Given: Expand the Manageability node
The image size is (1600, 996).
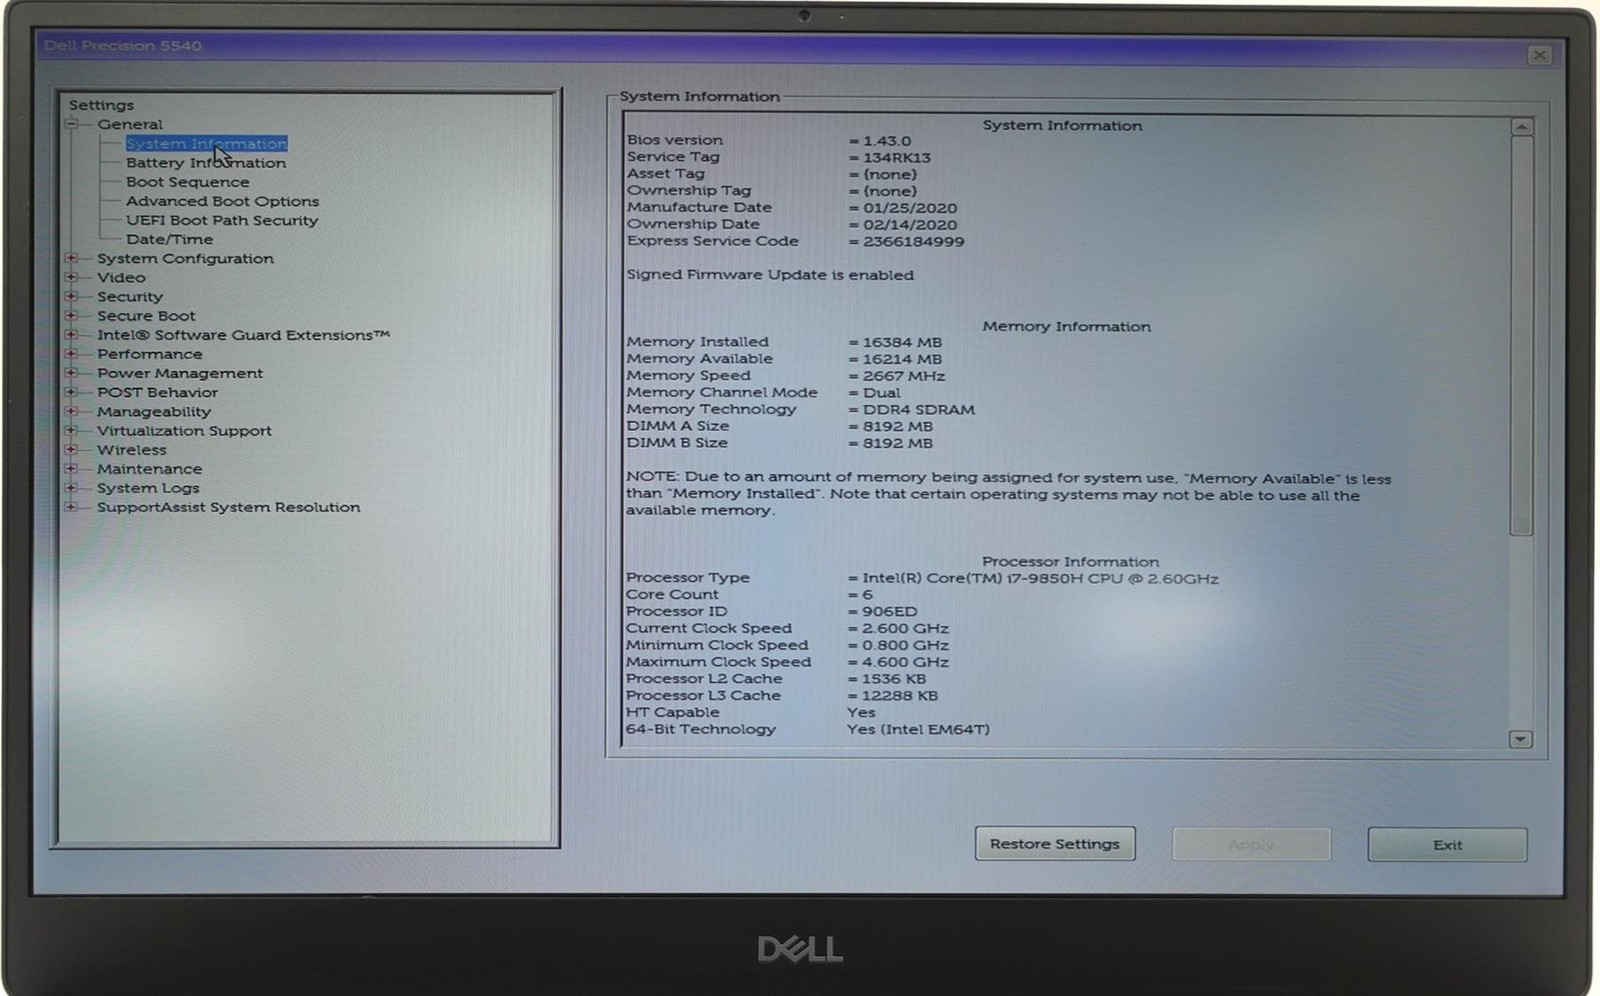Looking at the screenshot, I should pos(71,411).
